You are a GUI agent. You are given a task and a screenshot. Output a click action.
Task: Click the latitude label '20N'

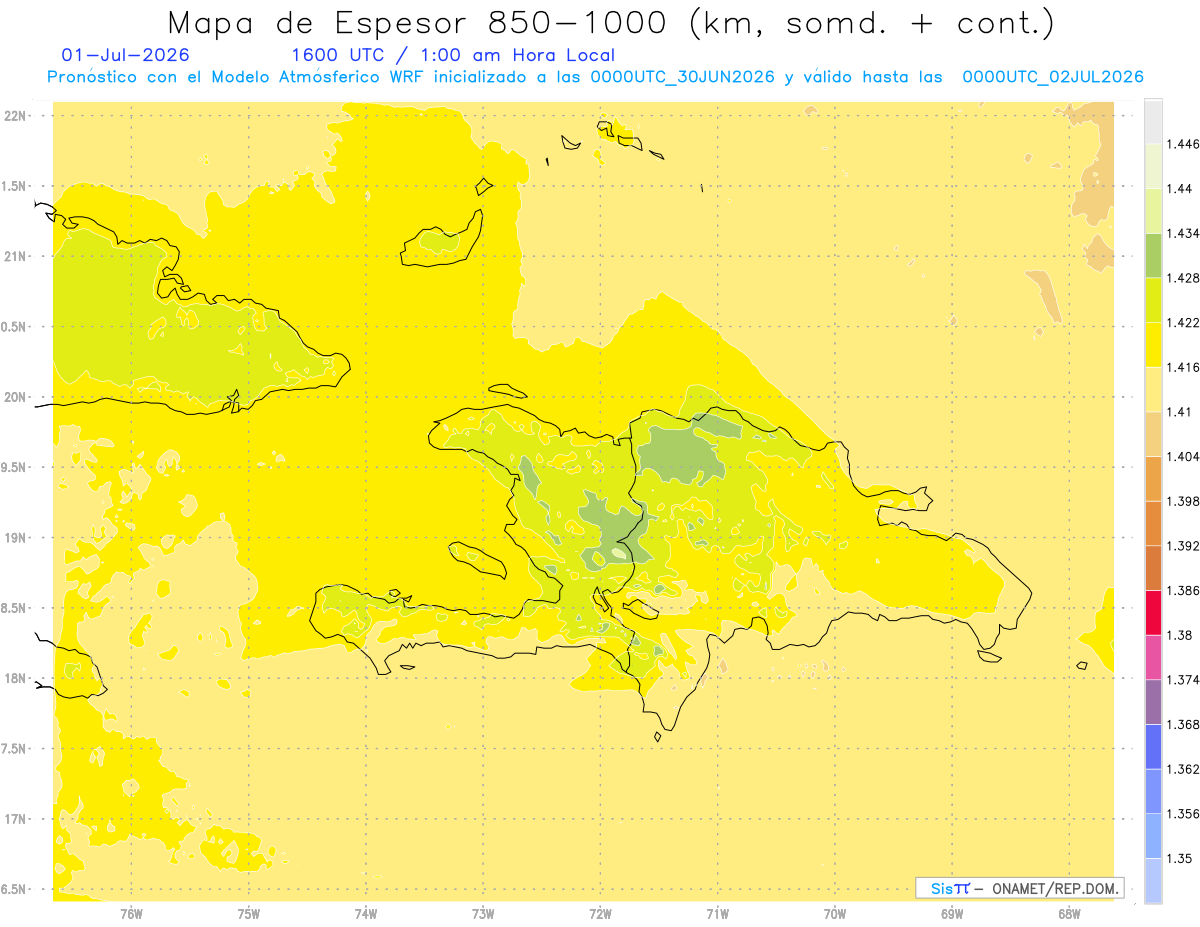pos(15,397)
